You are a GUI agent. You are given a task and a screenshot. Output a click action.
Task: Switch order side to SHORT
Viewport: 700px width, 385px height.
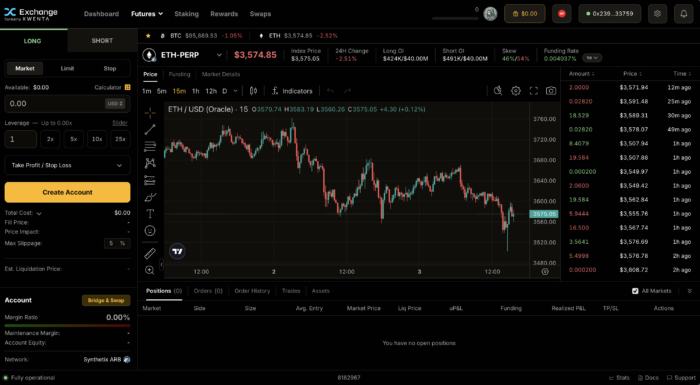pyautogui.click(x=102, y=41)
